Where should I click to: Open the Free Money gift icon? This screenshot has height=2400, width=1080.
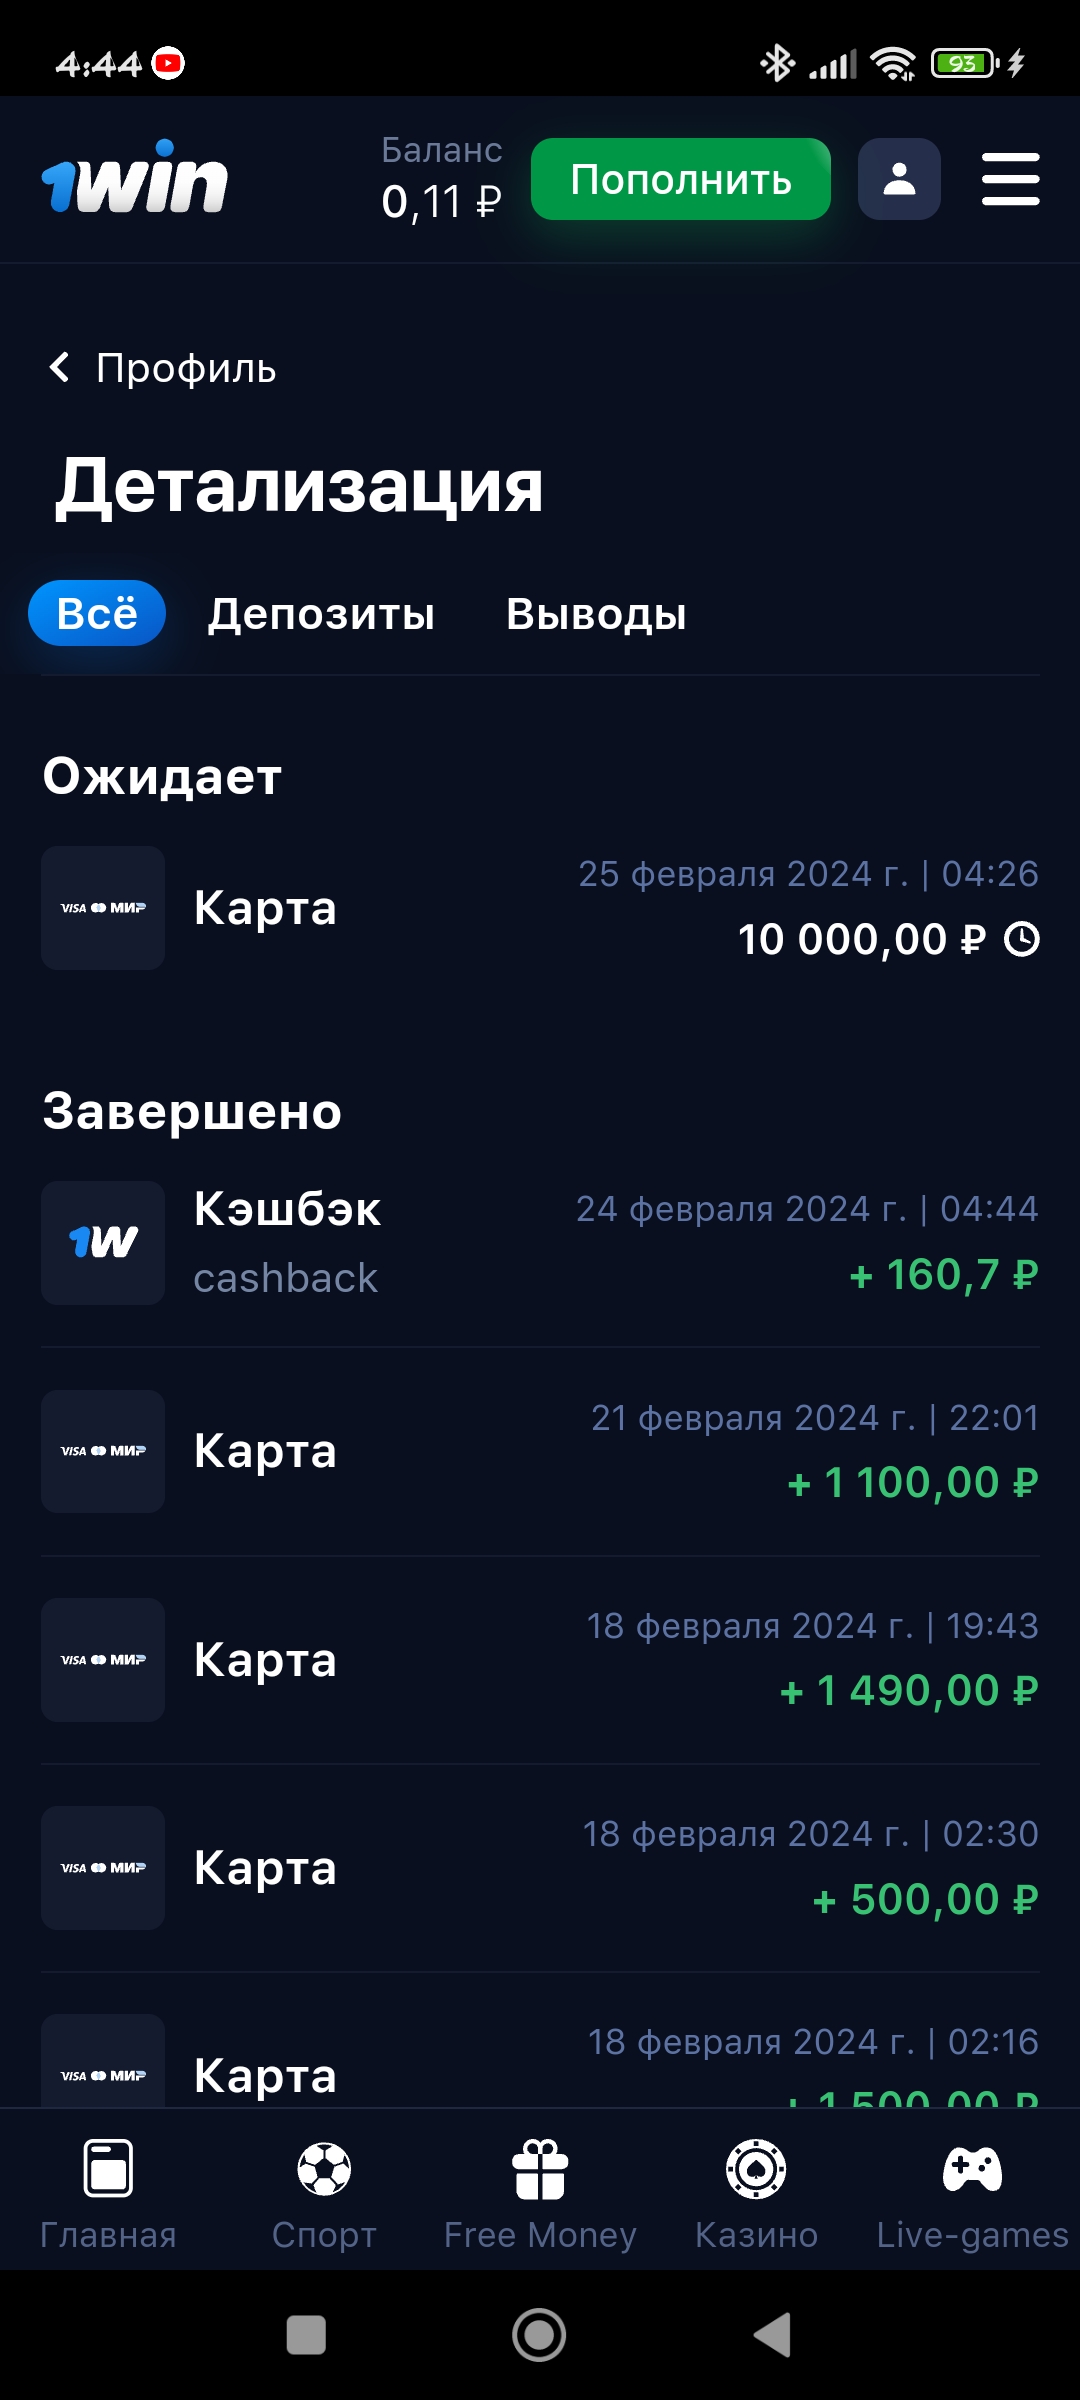[x=540, y=2168]
